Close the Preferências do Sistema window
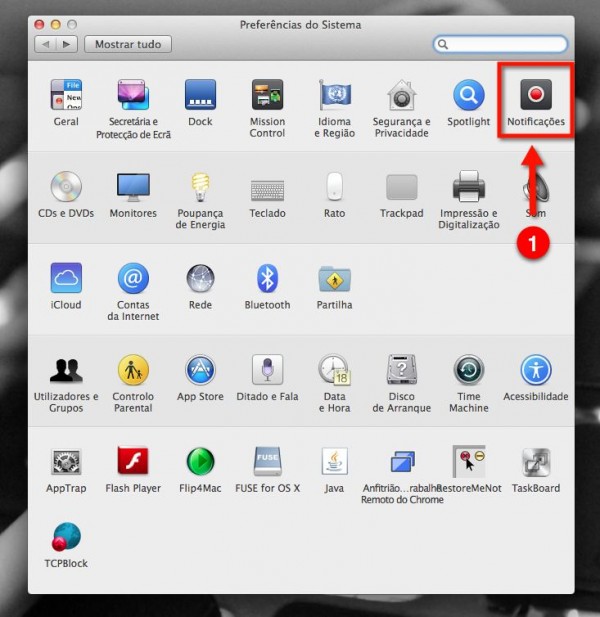 coord(39,25)
